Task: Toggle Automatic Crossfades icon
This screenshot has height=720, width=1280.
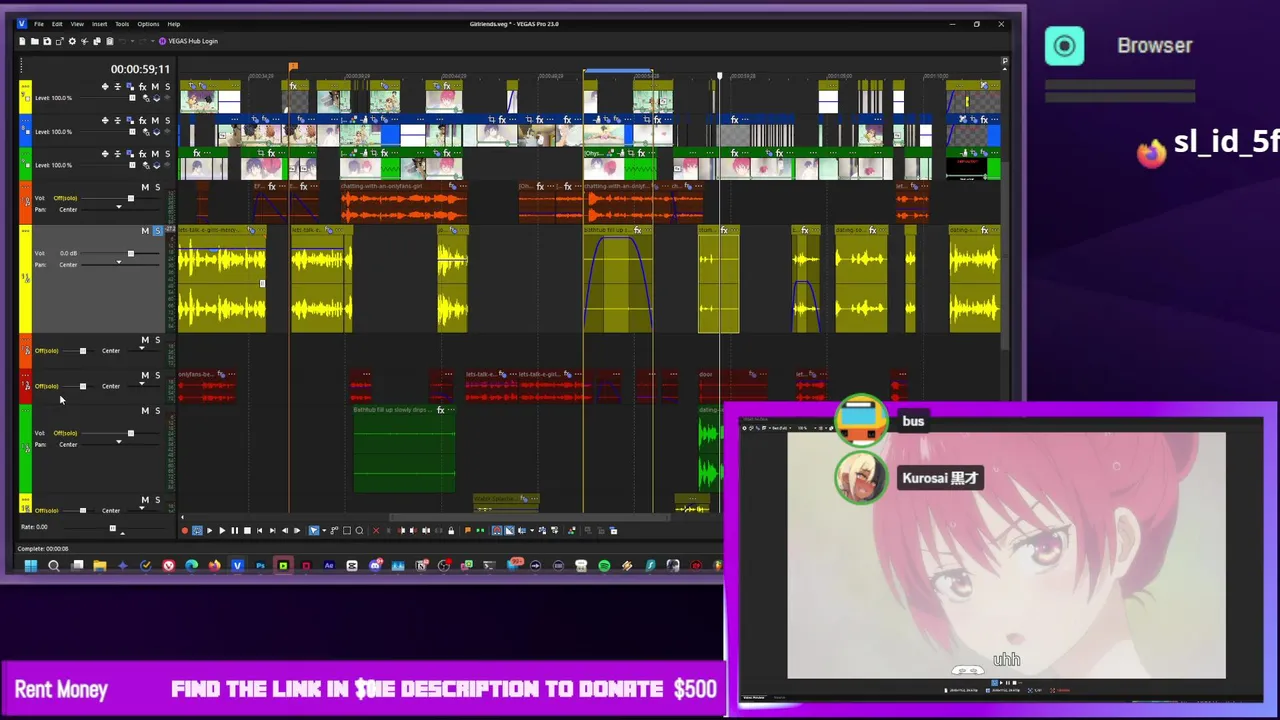Action: pos(509,531)
